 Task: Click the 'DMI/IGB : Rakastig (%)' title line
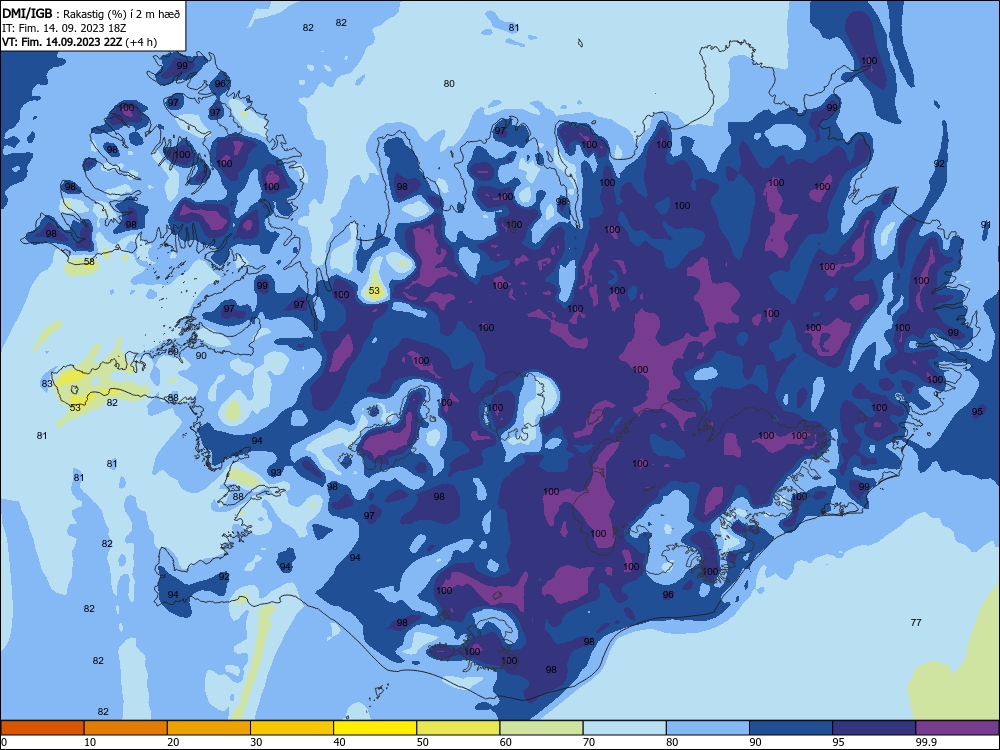point(91,14)
